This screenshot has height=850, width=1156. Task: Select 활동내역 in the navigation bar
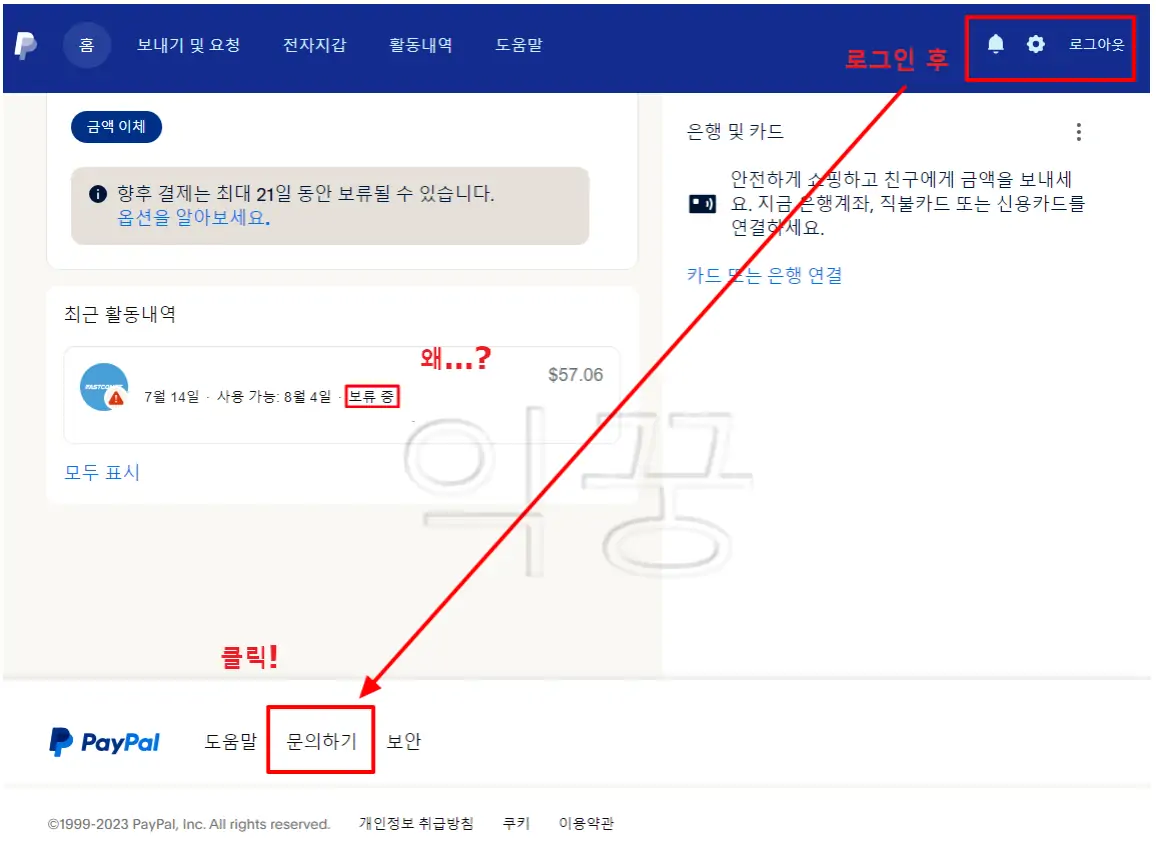point(421,44)
